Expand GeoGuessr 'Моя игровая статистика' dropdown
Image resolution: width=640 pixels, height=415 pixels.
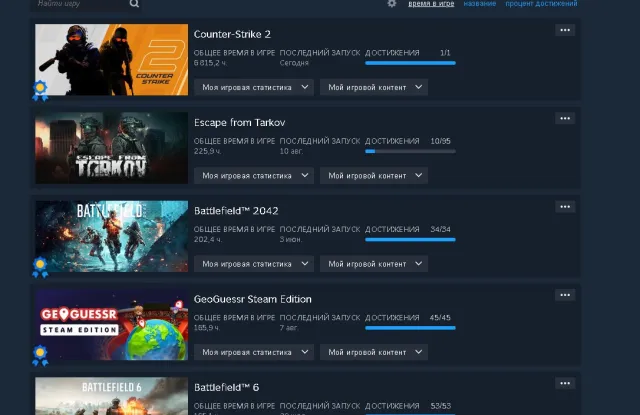point(254,352)
